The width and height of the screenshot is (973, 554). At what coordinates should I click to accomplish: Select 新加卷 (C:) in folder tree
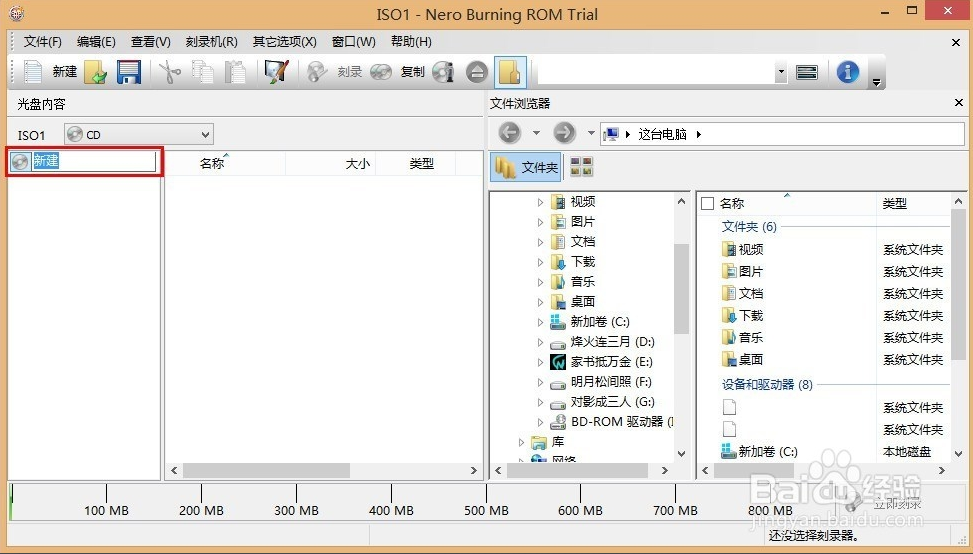[590, 321]
